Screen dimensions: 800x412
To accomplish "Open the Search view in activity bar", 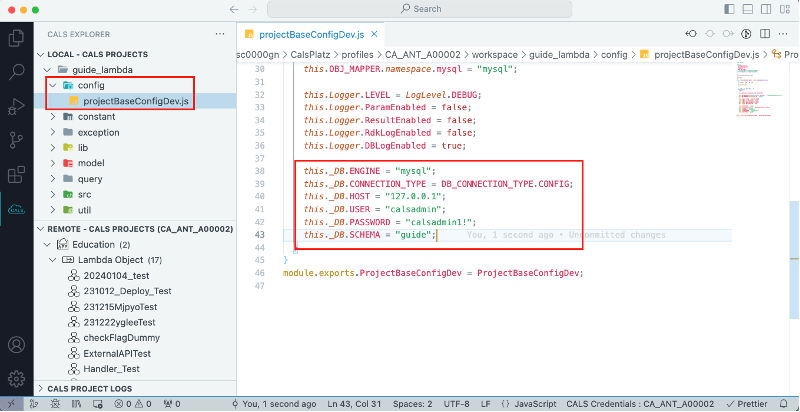I will tap(16, 72).
